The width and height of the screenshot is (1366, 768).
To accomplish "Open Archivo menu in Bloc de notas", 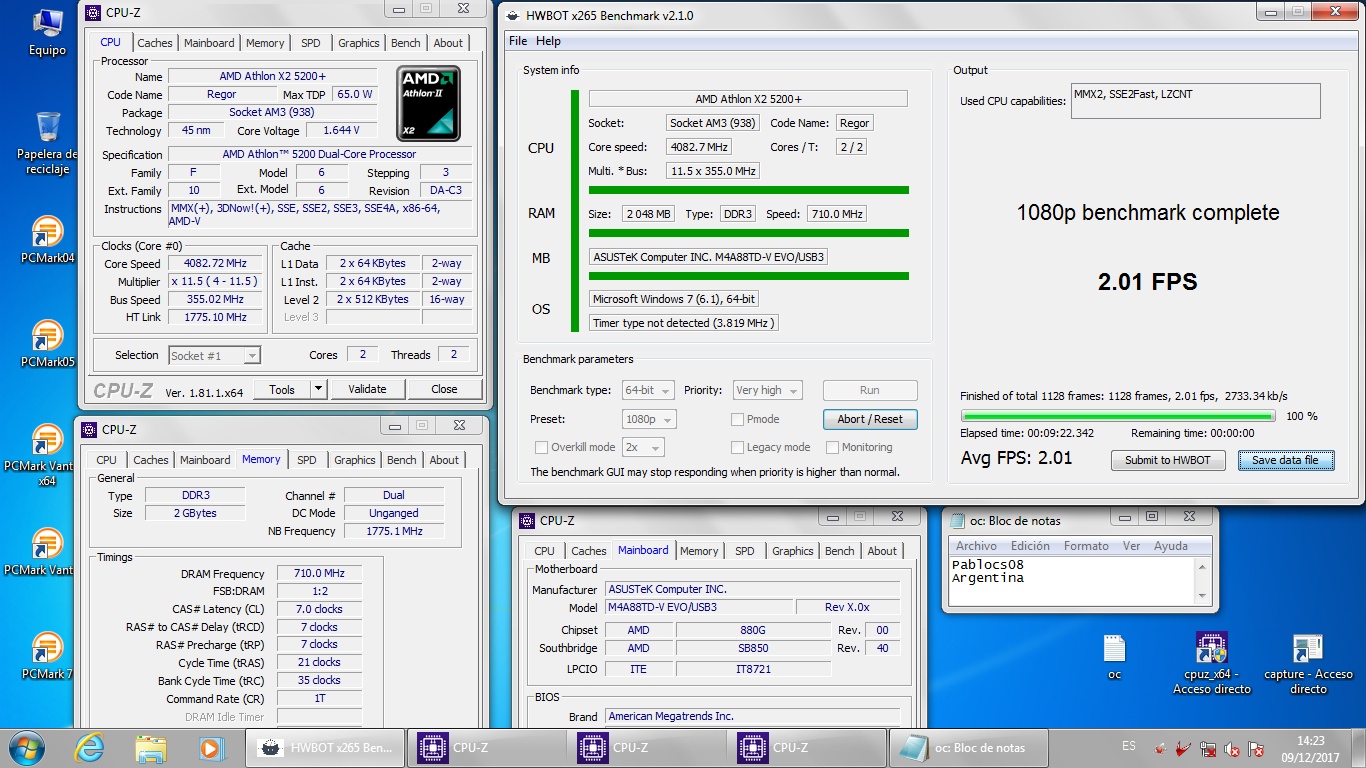I will tap(976, 546).
